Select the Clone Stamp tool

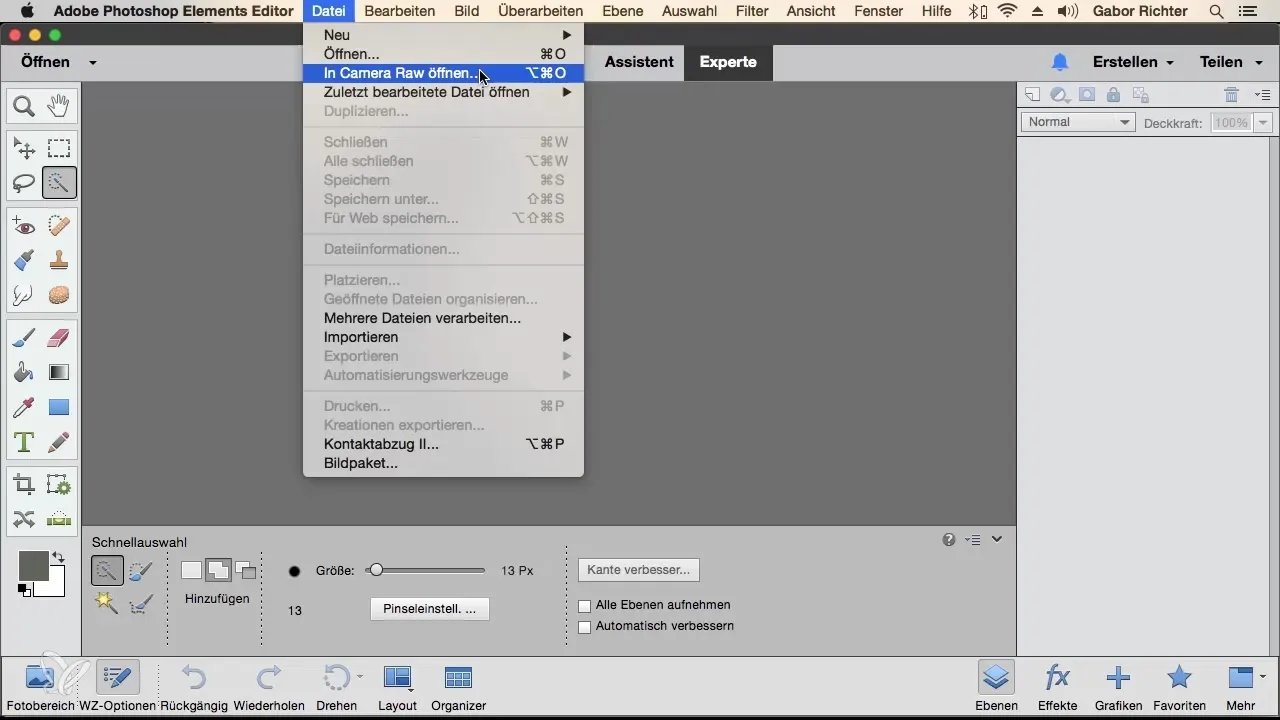59,261
